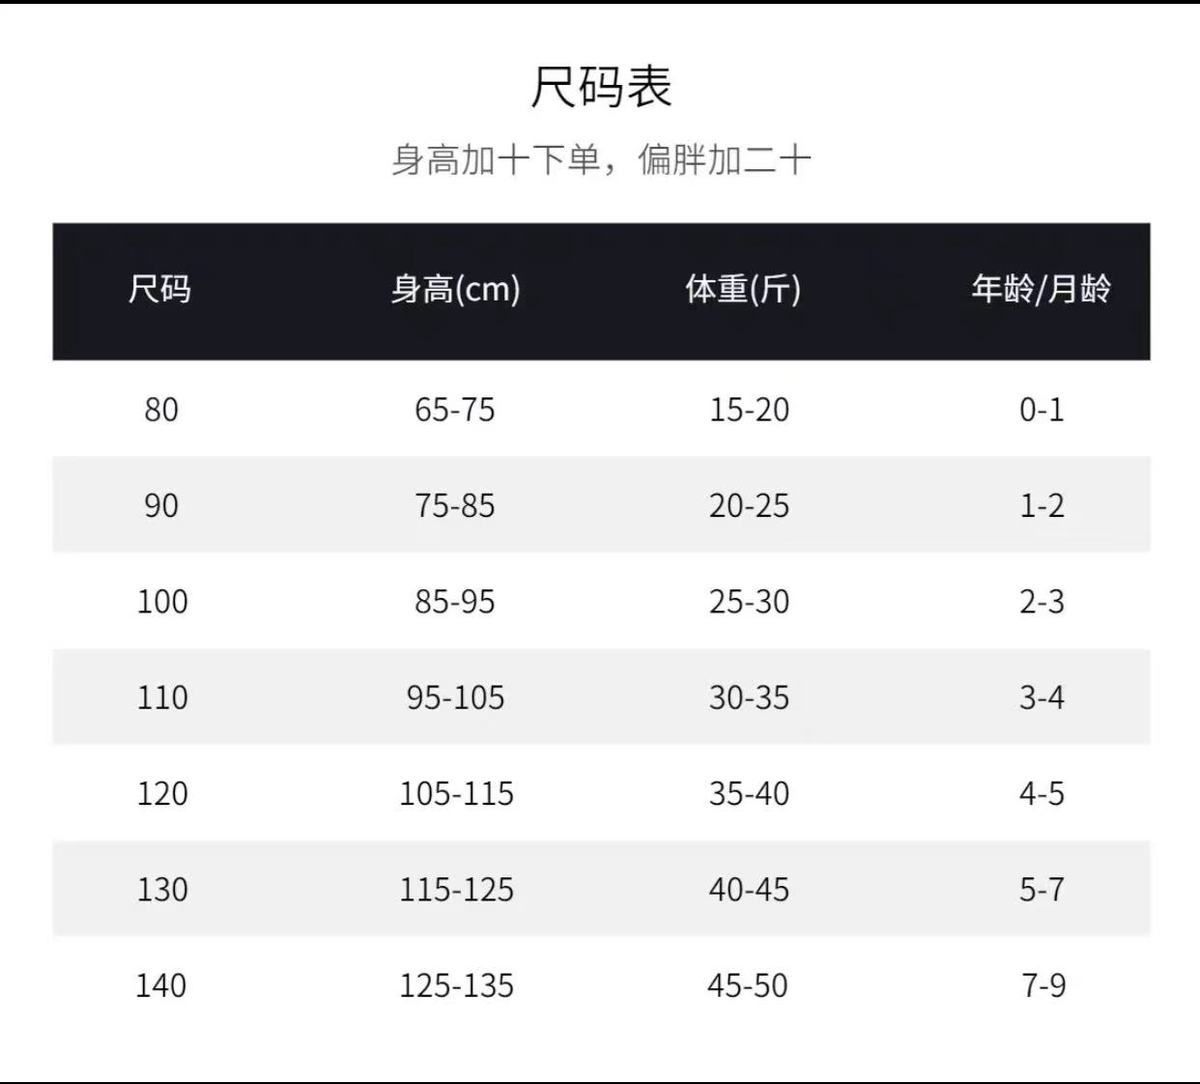
Task: Select size 80 in the first row
Action: 161,409
